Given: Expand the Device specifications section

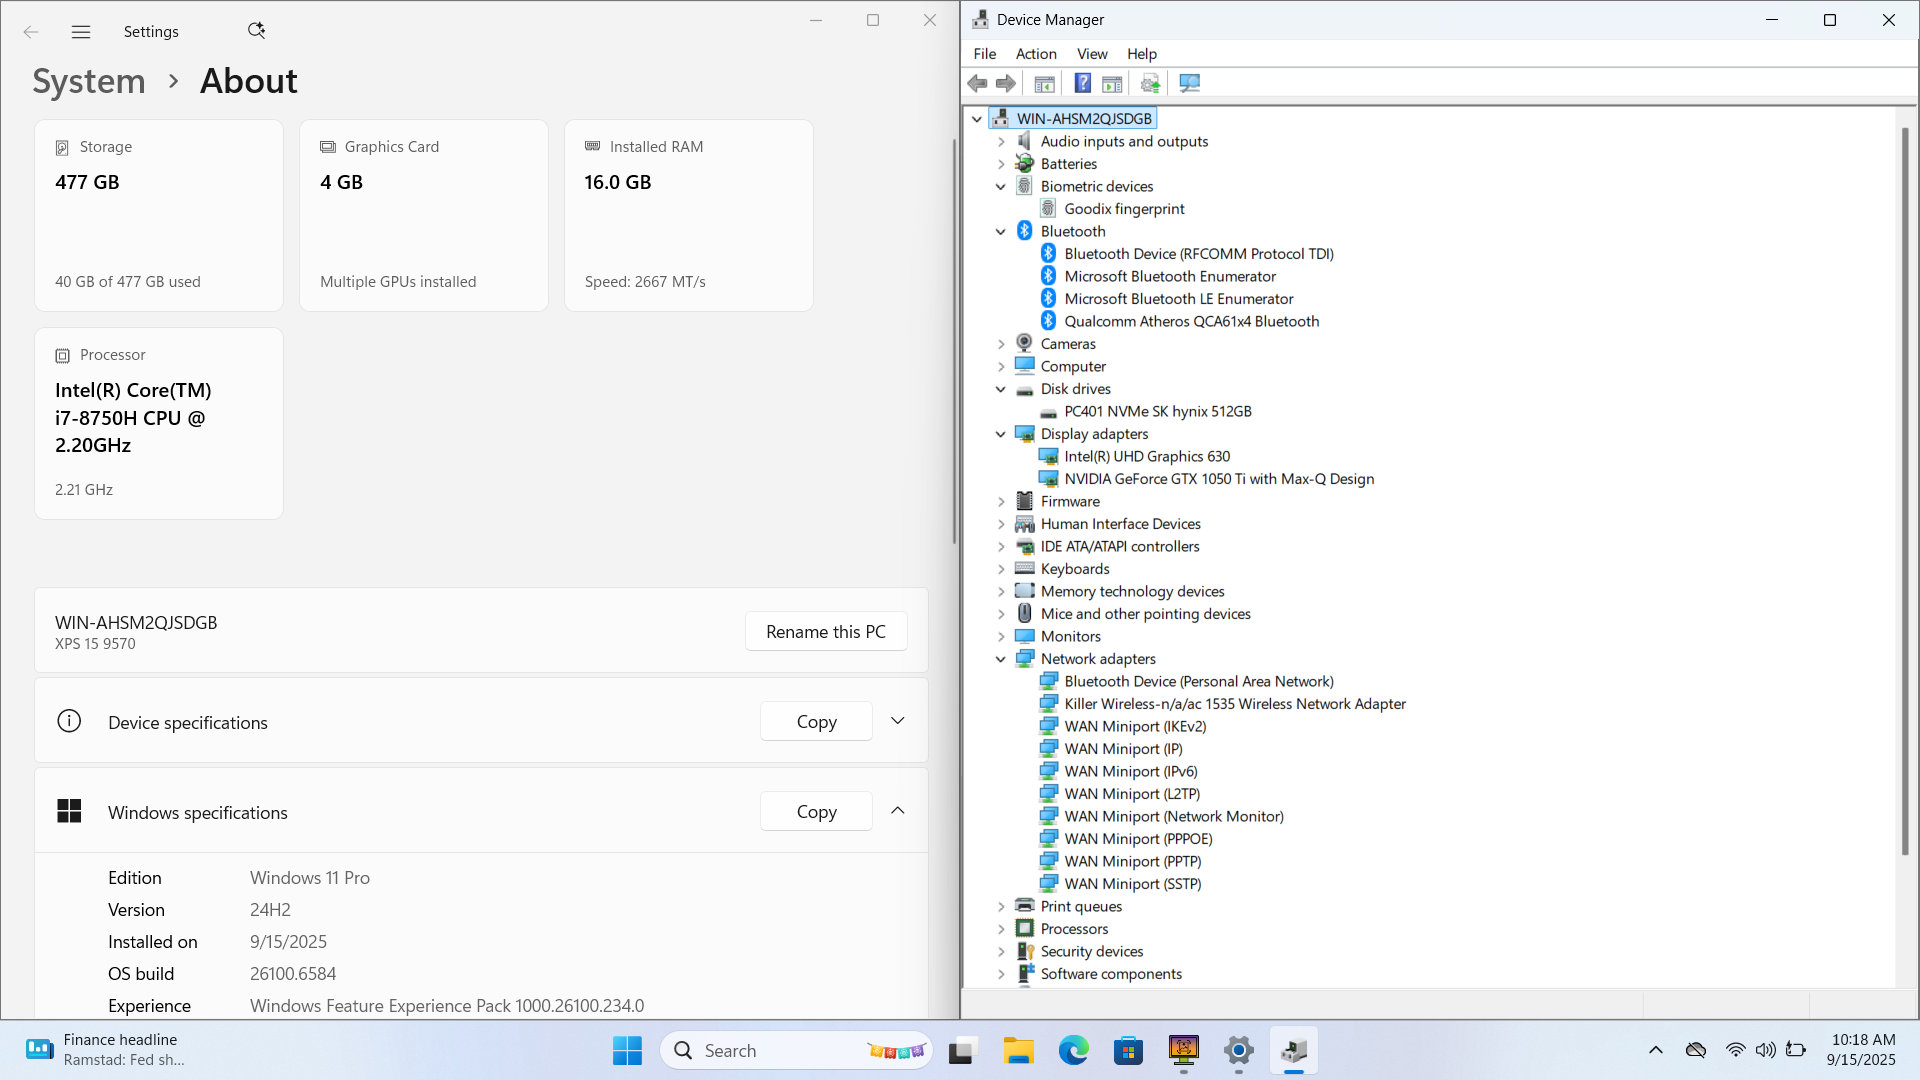Looking at the screenshot, I should (897, 721).
